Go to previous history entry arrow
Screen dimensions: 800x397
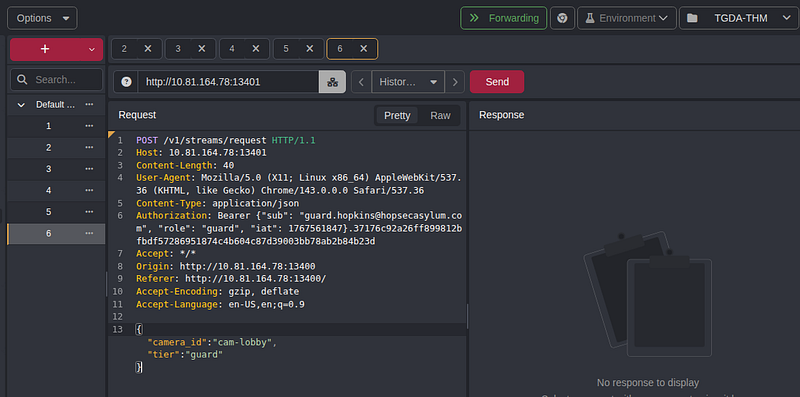[x=361, y=82]
